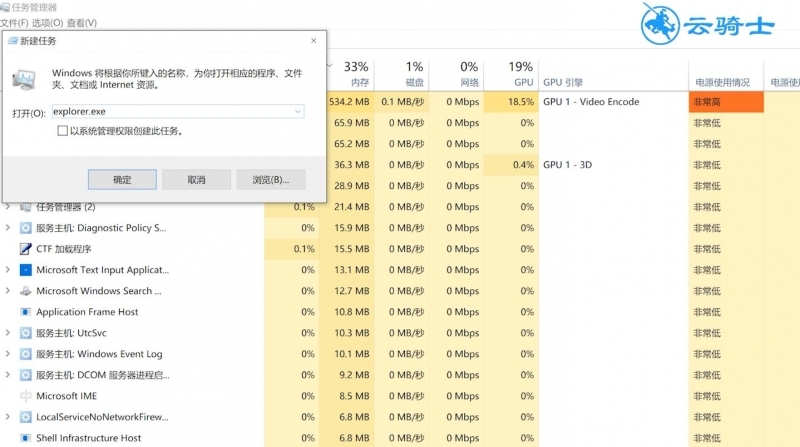Click the Windows Event Log gear icon

click(25, 354)
